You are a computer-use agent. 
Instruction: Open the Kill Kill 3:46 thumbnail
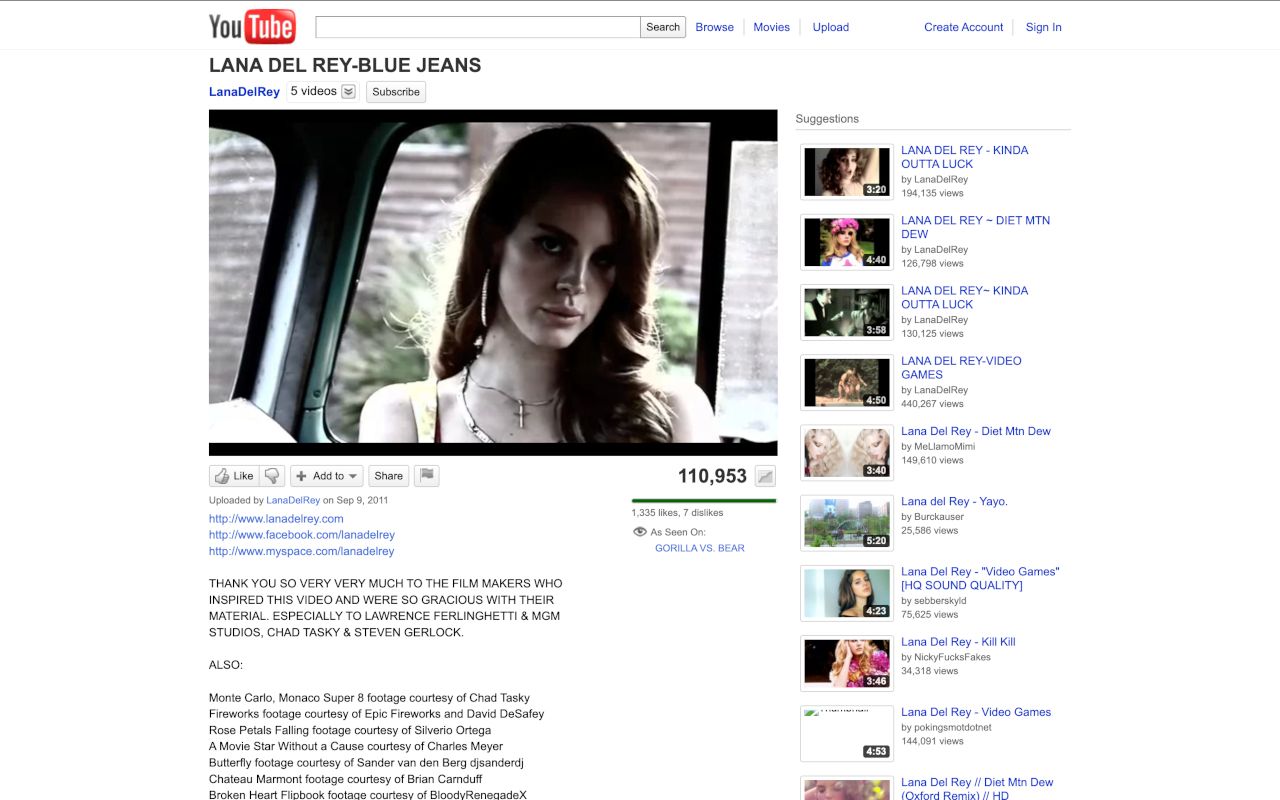[x=847, y=663]
